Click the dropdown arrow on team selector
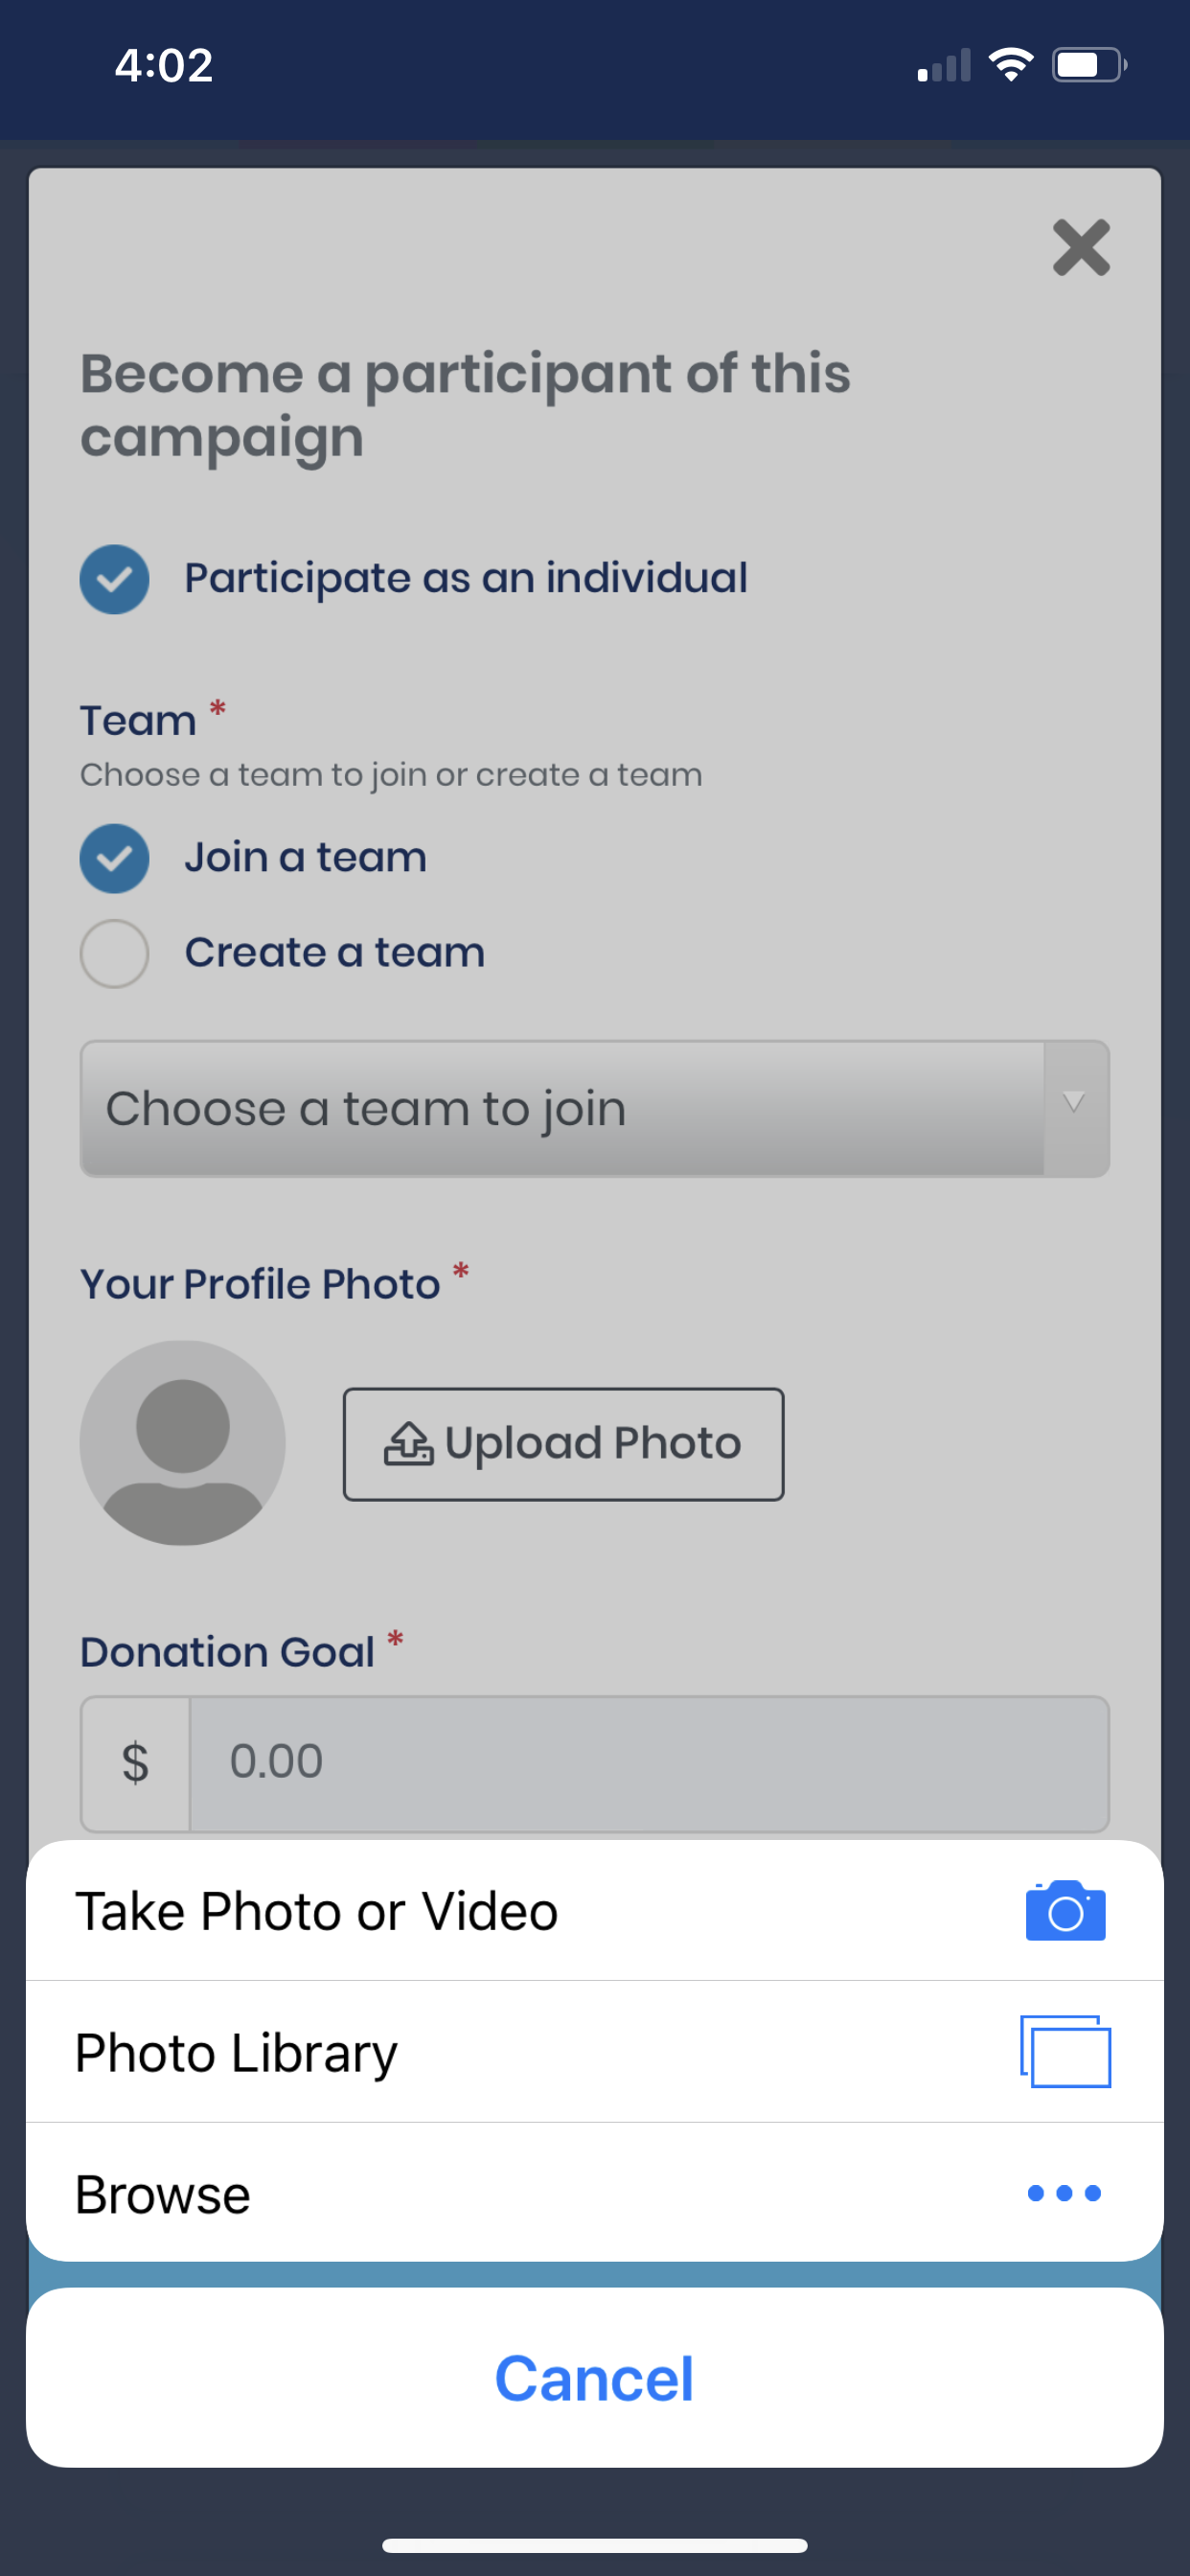1190x2576 pixels. (1075, 1104)
